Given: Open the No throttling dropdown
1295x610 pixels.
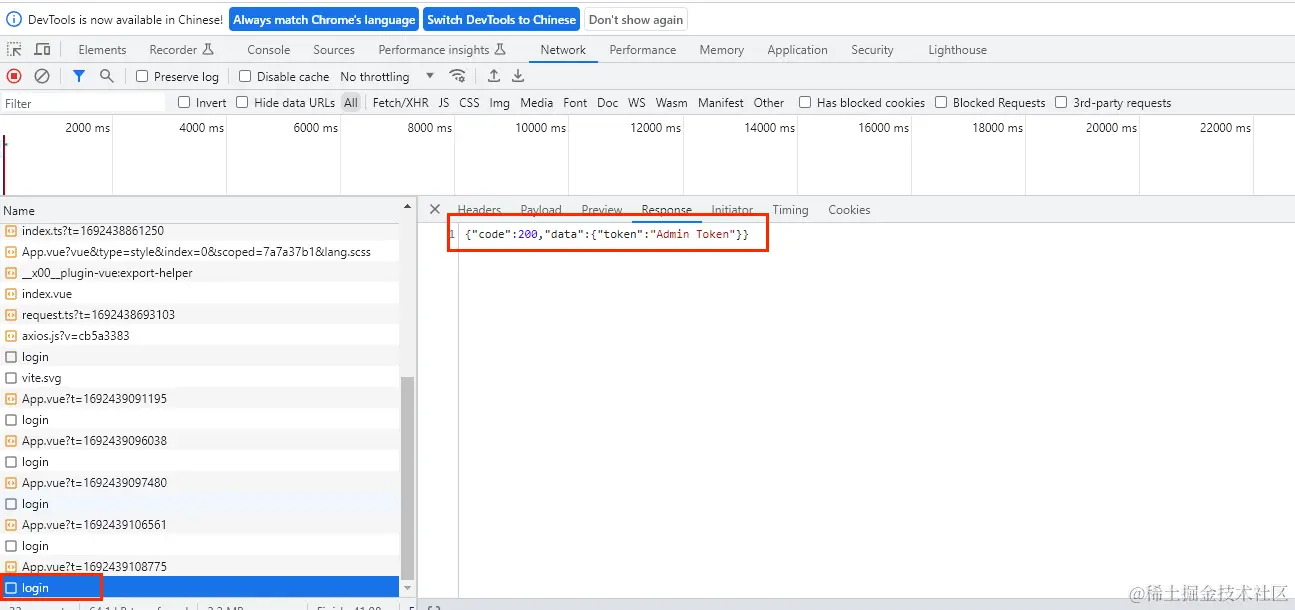Looking at the screenshot, I should pyautogui.click(x=388, y=76).
